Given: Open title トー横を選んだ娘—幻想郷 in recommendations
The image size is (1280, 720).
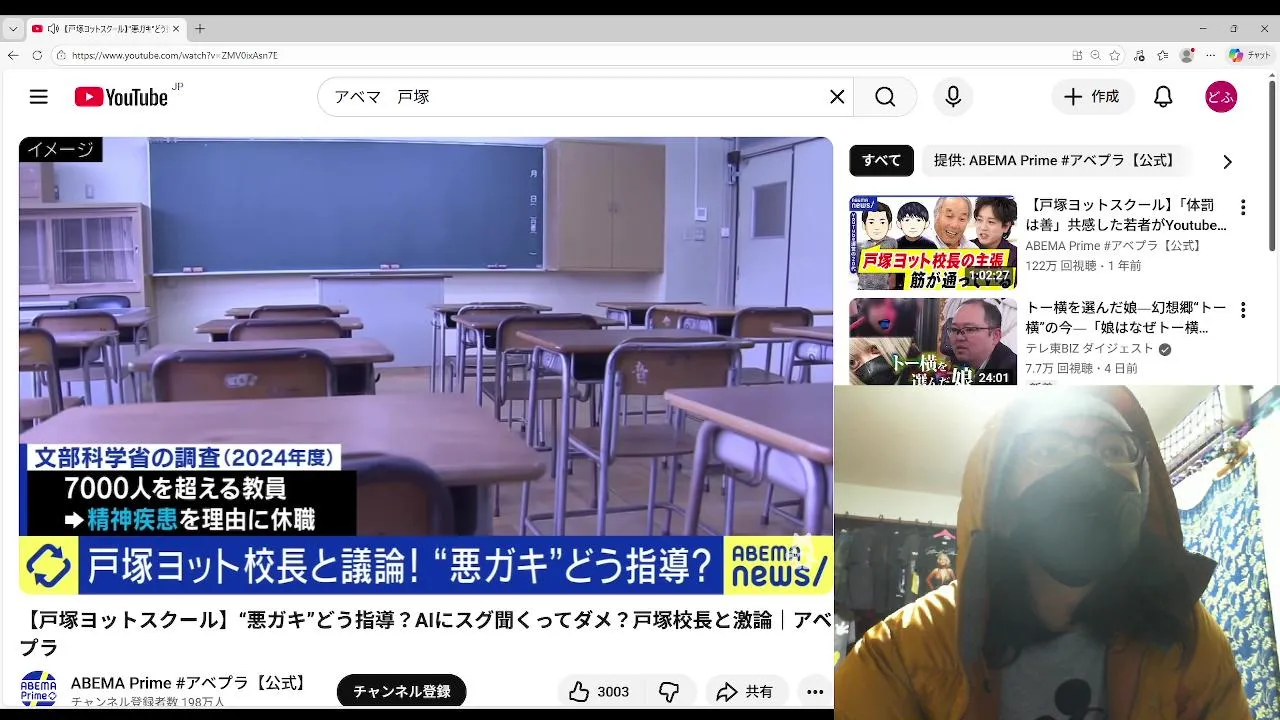Looking at the screenshot, I should (1126, 317).
